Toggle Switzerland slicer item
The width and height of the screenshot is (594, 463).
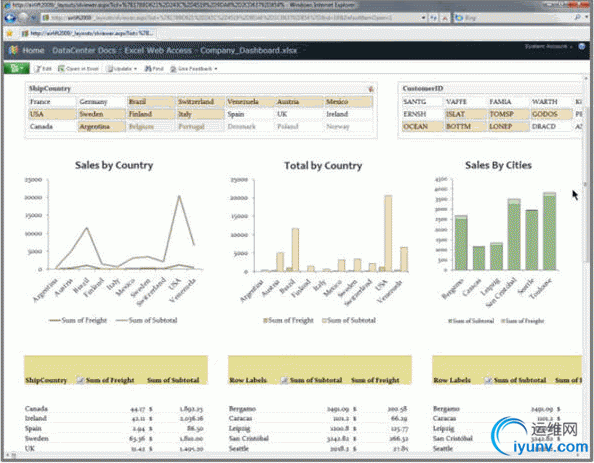(200, 102)
